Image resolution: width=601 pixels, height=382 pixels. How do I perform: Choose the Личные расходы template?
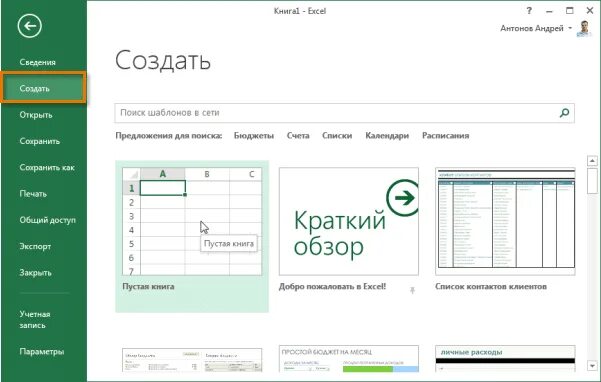(x=505, y=359)
